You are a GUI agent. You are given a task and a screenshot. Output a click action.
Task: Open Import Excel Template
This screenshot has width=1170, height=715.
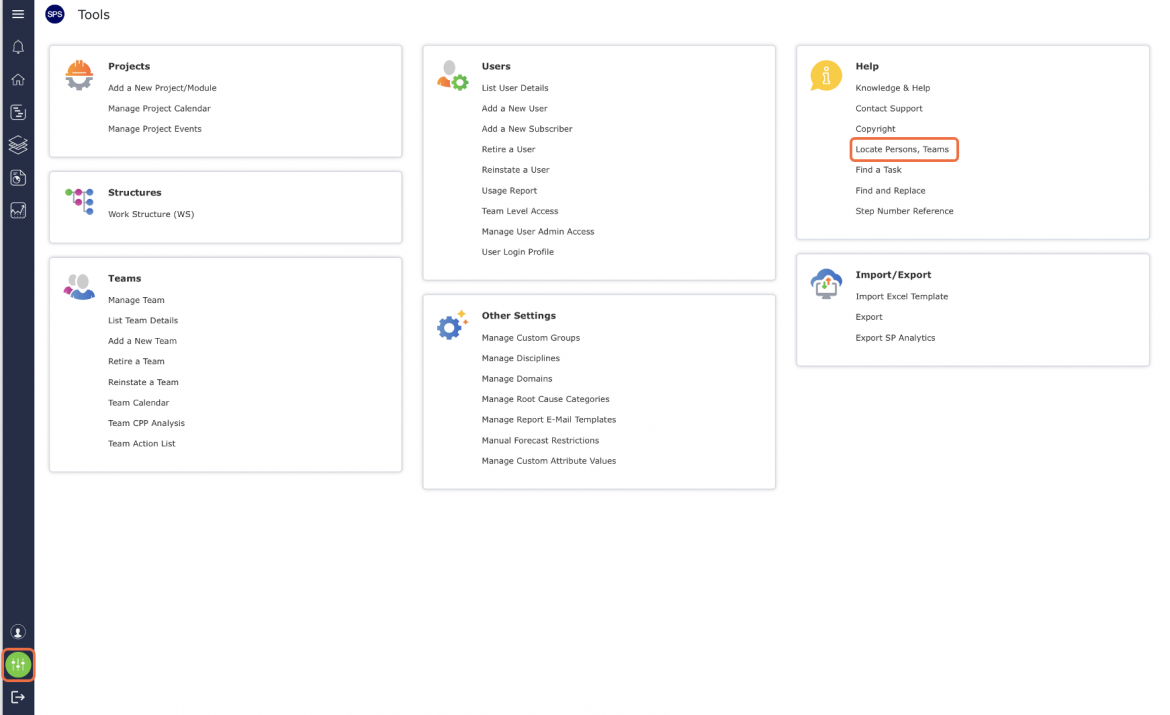pos(901,296)
